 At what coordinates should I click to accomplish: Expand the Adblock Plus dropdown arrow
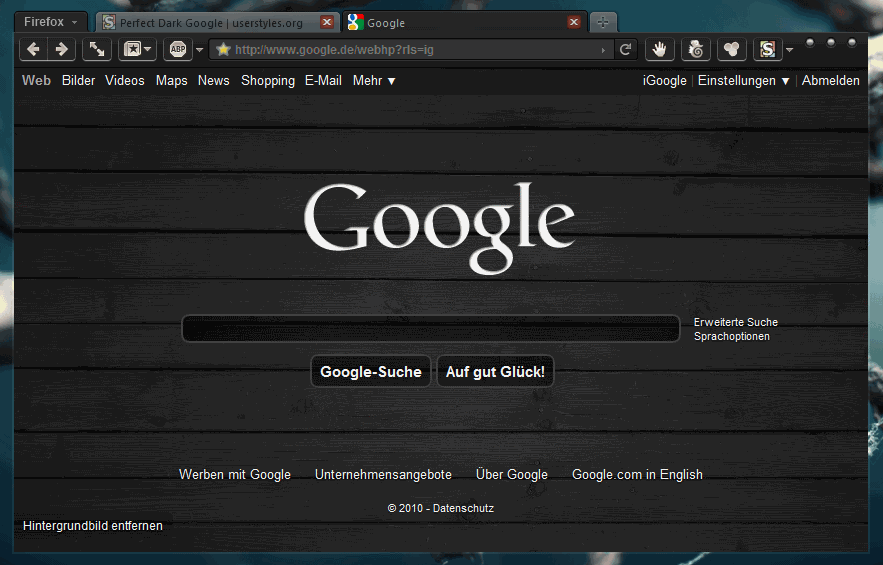pos(199,50)
